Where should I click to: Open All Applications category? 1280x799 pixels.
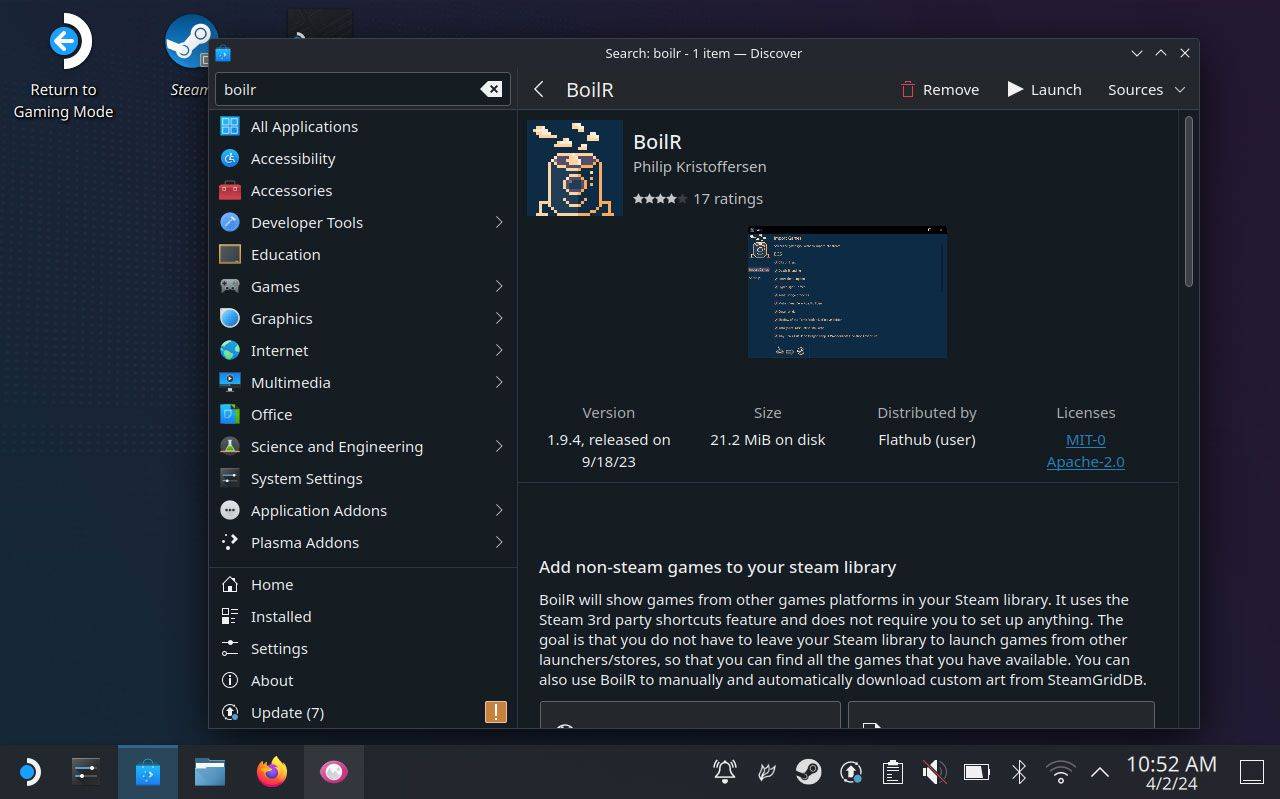click(x=363, y=126)
